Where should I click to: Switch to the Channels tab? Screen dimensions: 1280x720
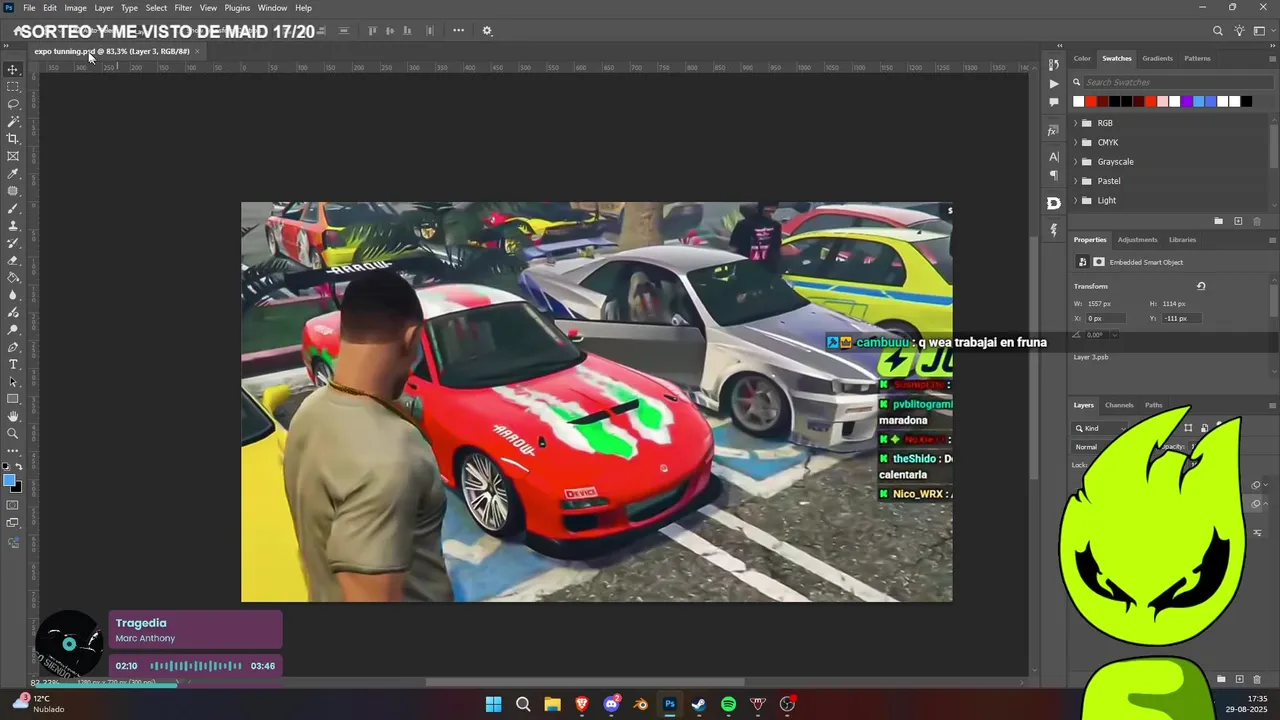tap(1119, 405)
